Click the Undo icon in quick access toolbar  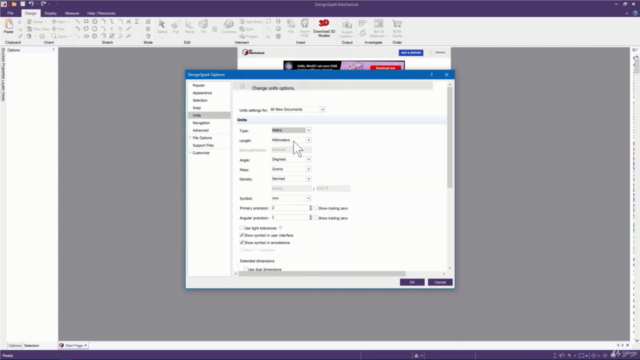point(31,4)
